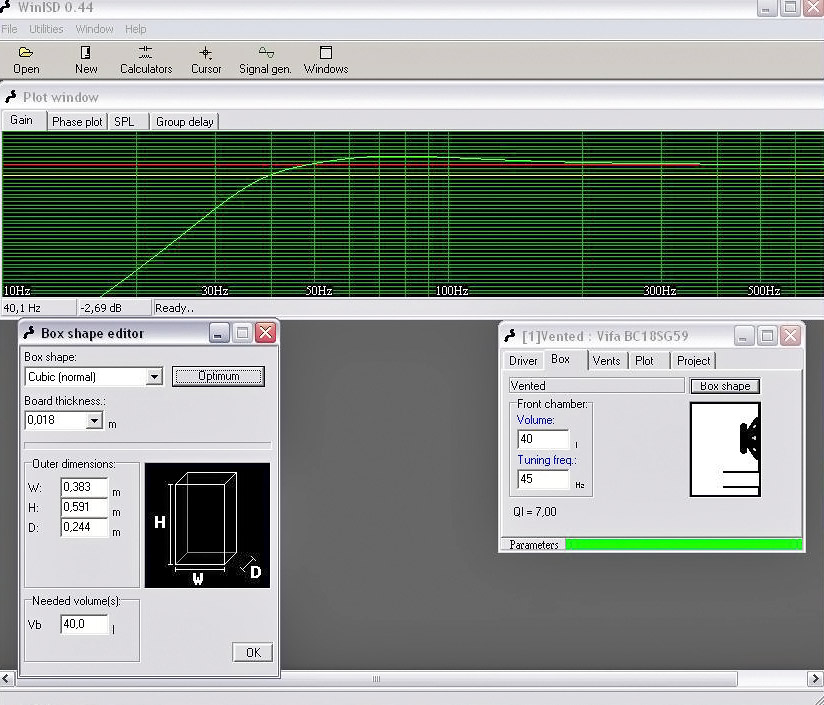Click the vented box diagram image

[725, 449]
